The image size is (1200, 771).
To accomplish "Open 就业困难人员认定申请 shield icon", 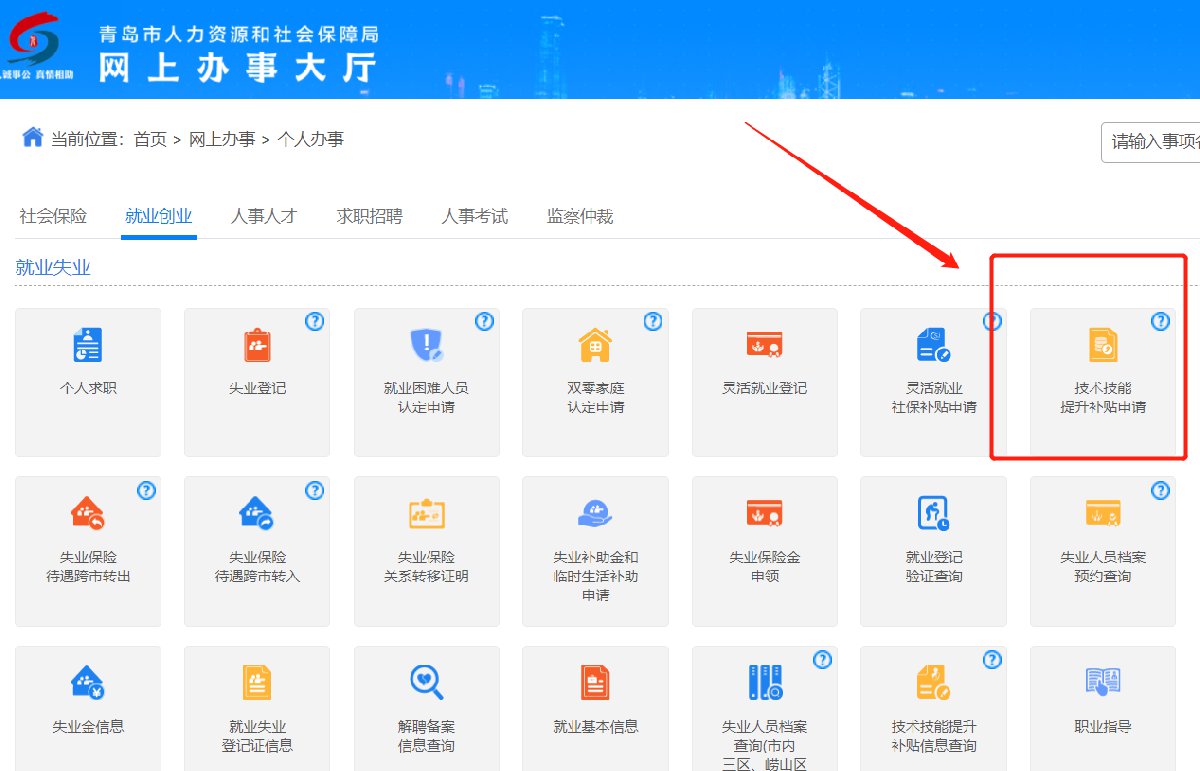I will click(426, 345).
